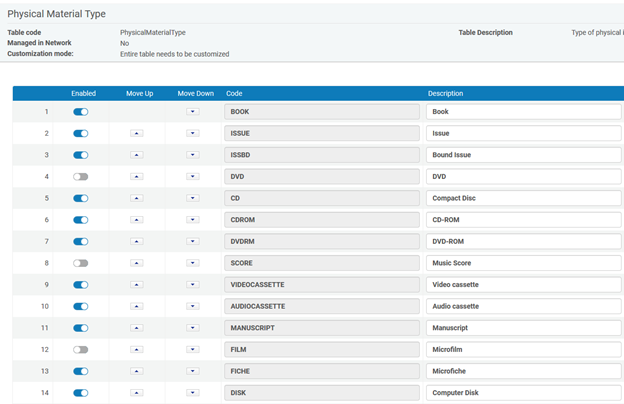Move the DVDRM row down
624x404 pixels.
coord(193,241)
